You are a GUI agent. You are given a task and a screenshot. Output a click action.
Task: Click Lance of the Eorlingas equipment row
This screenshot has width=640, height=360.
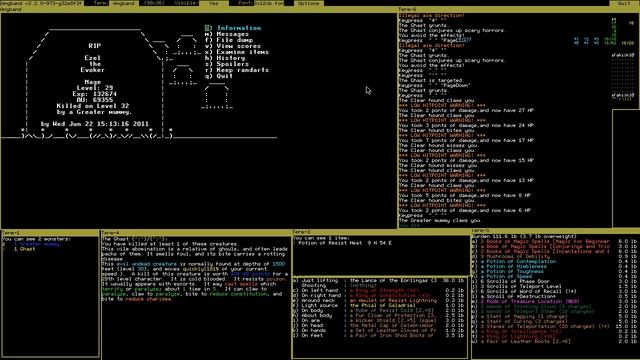point(379,280)
